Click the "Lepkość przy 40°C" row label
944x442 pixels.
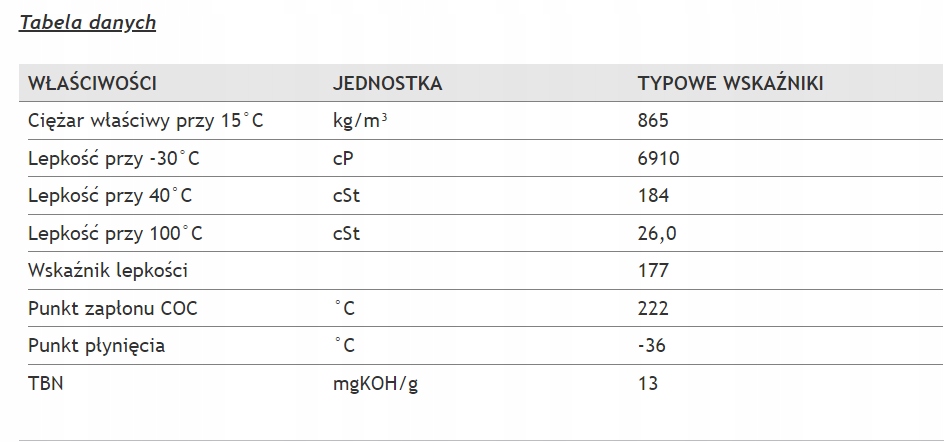pos(112,195)
